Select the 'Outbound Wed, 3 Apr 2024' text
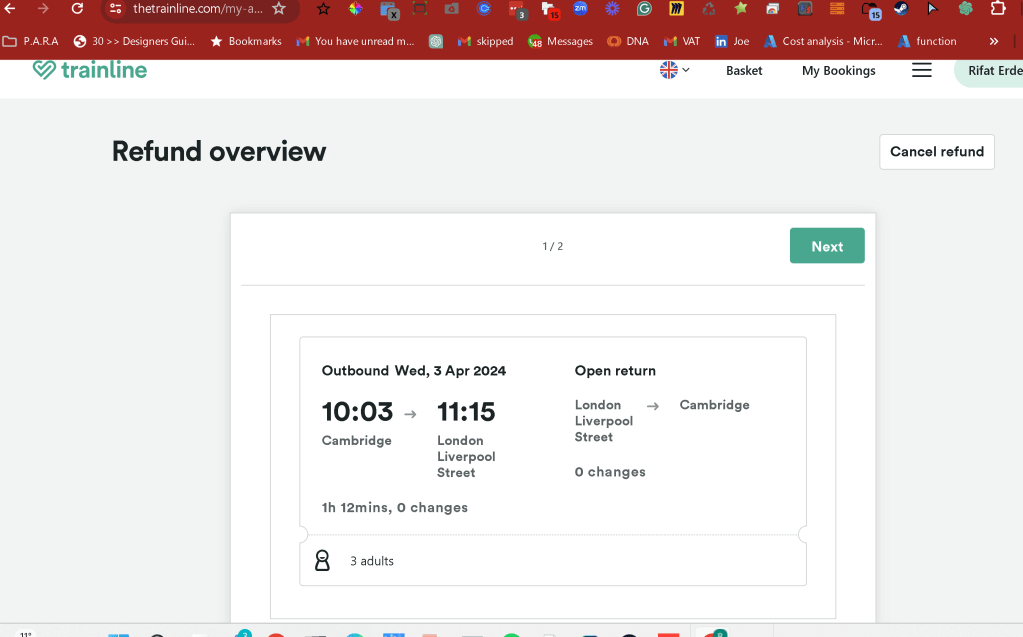 (x=414, y=371)
